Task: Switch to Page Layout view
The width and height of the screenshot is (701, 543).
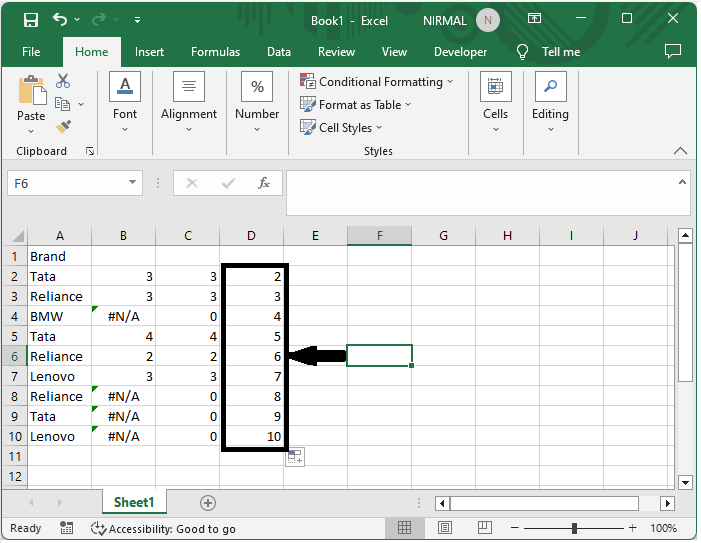Action: [445, 528]
